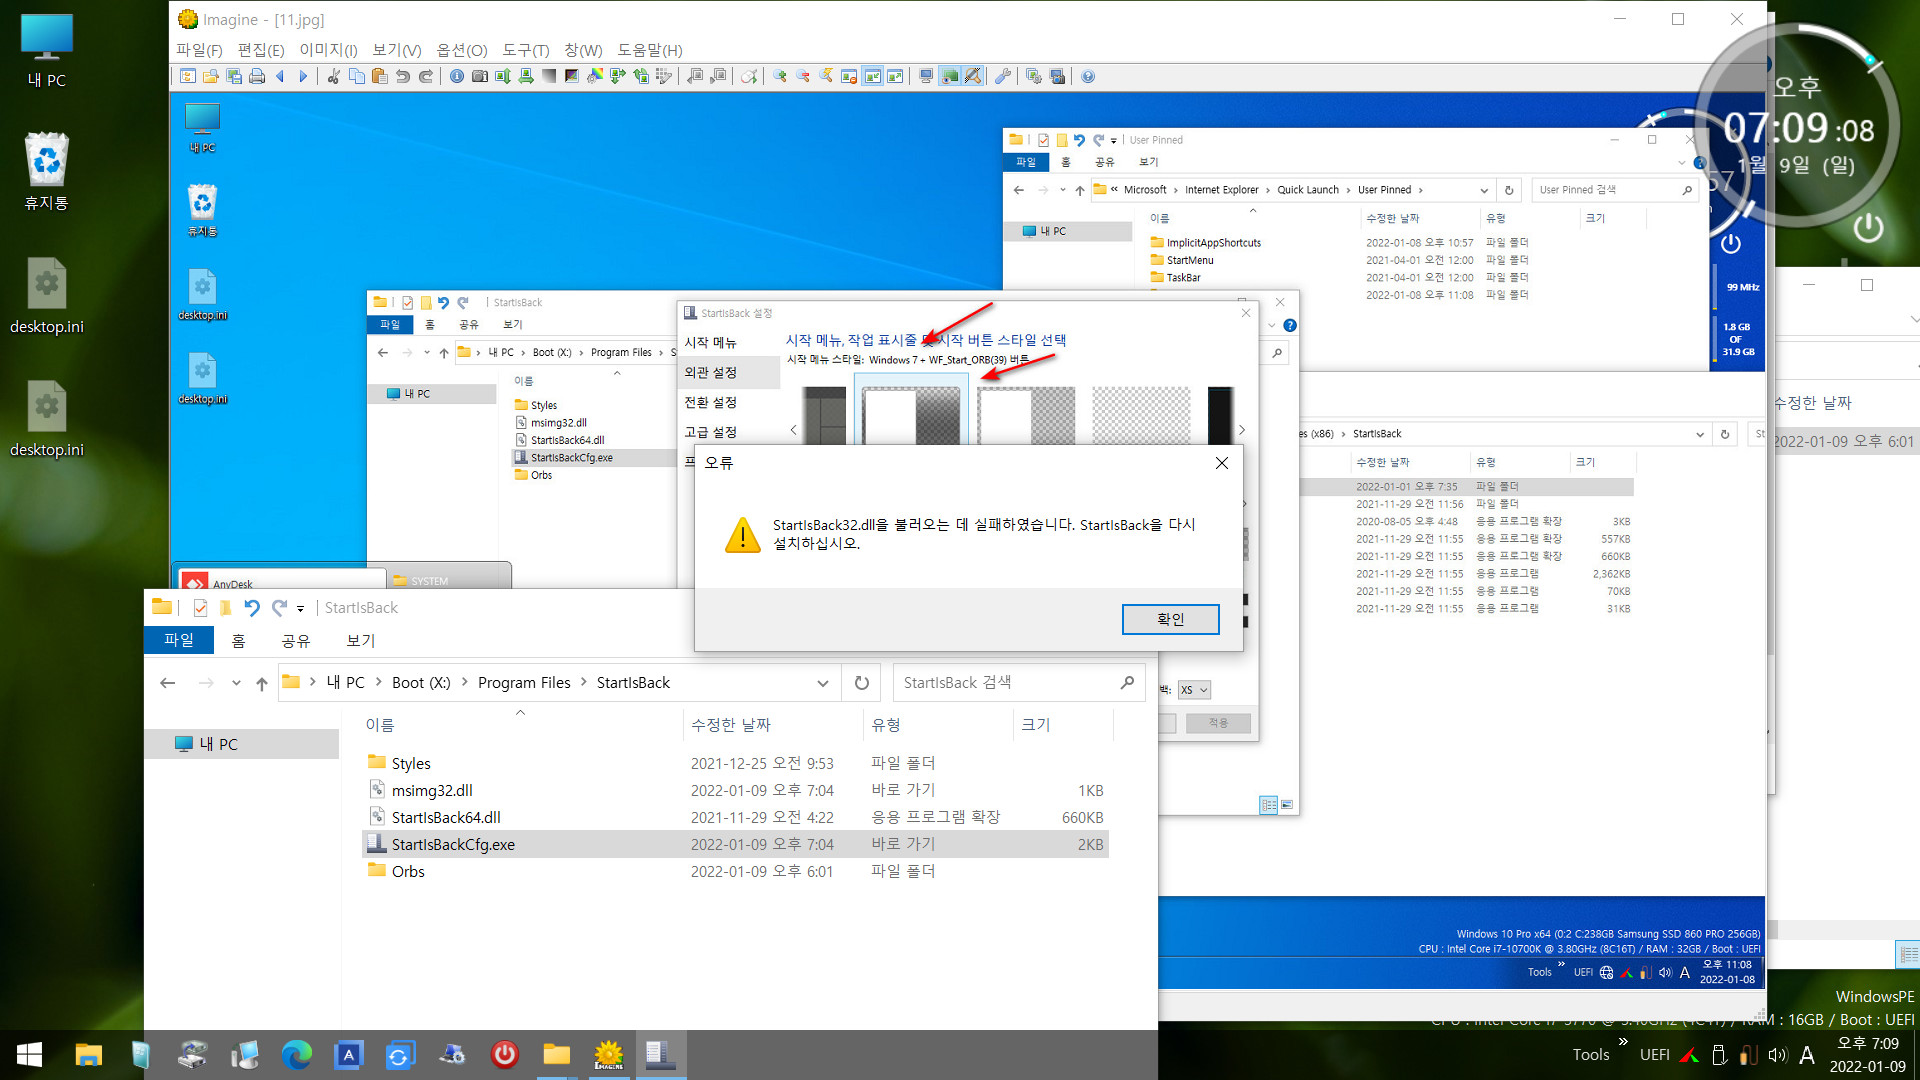The width and height of the screenshot is (1920, 1080).
Task: Go to previous image with blue left arrow
Action: [x=280, y=76]
